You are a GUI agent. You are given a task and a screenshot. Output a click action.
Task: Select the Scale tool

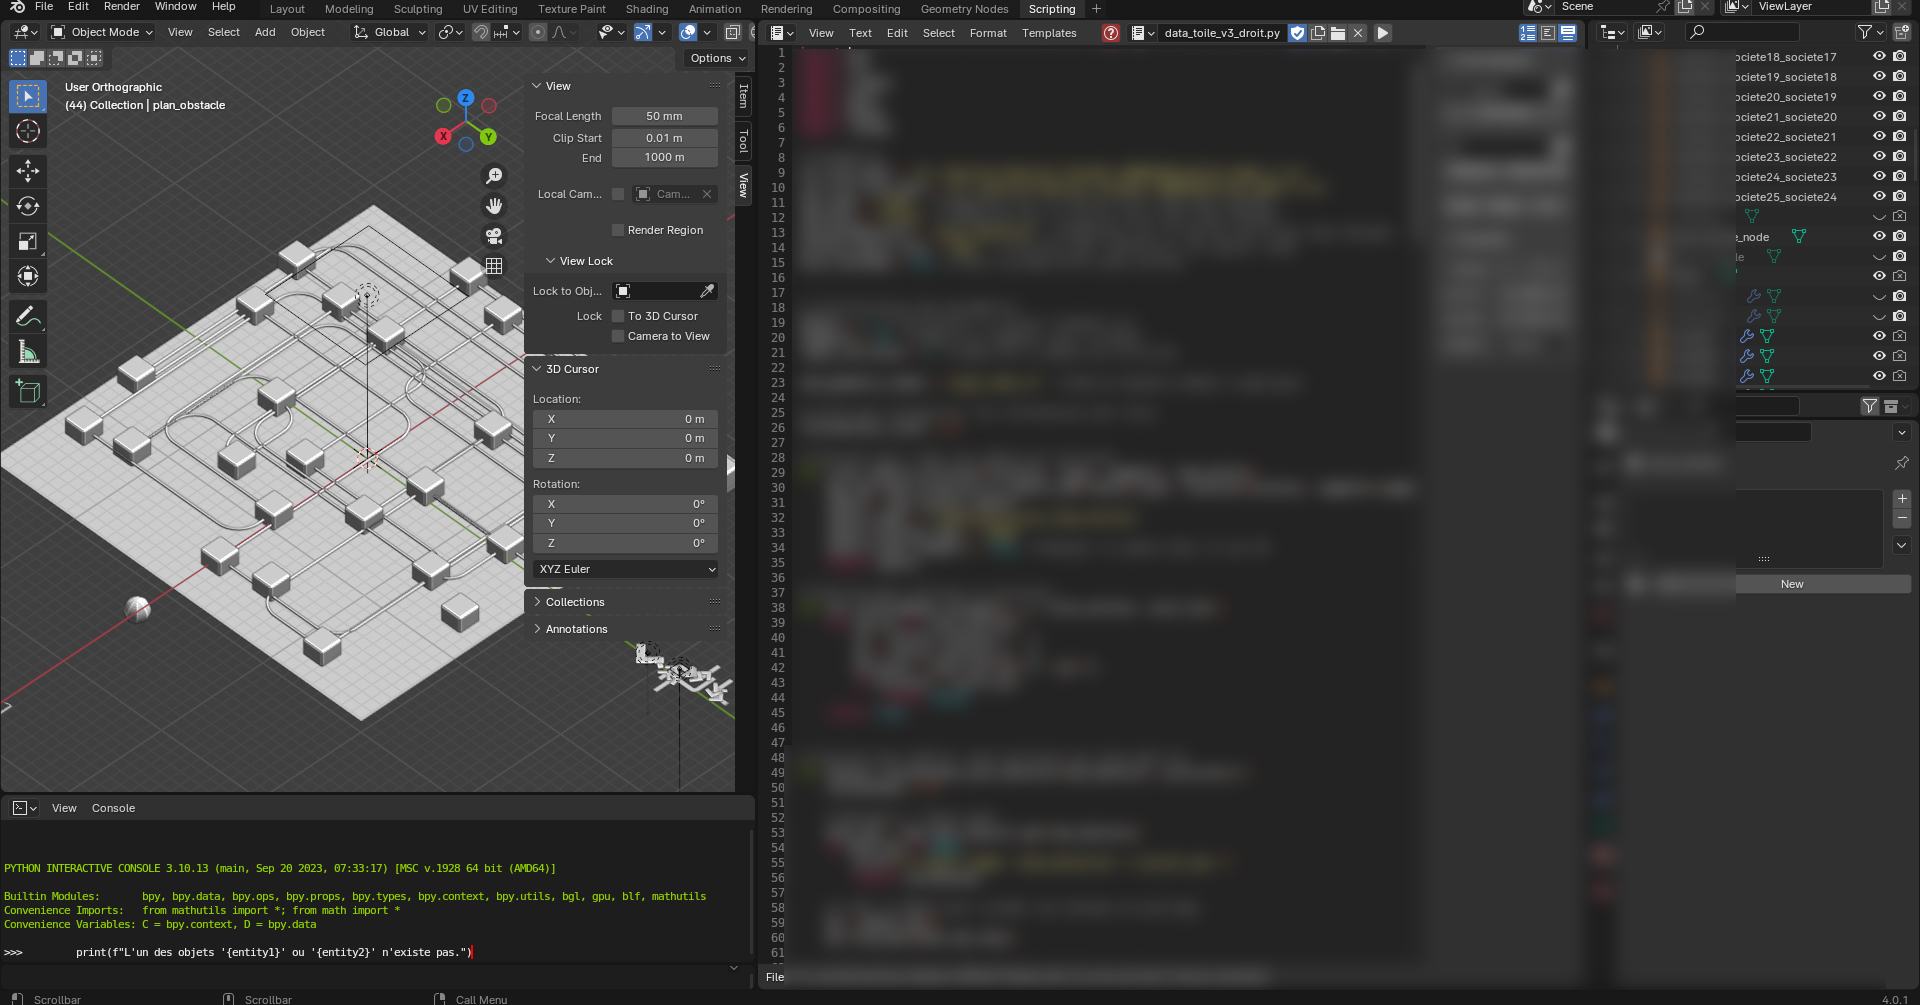tap(28, 241)
